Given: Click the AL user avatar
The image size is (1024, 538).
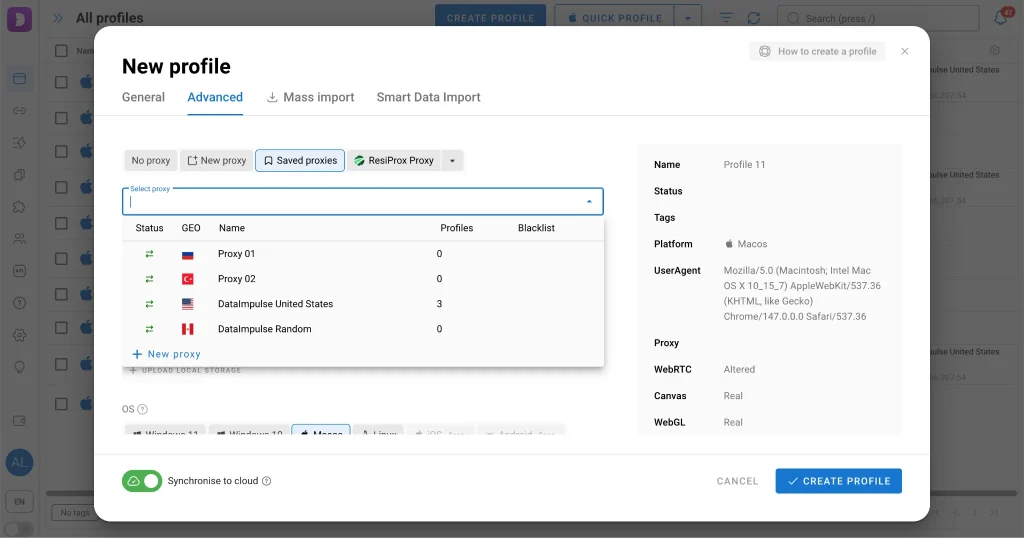Looking at the screenshot, I should coord(19,462).
